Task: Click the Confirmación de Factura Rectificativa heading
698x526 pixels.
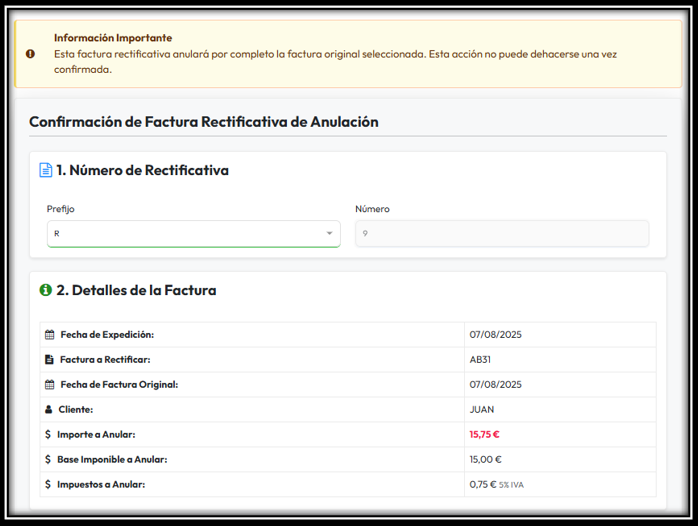Action: [203, 122]
